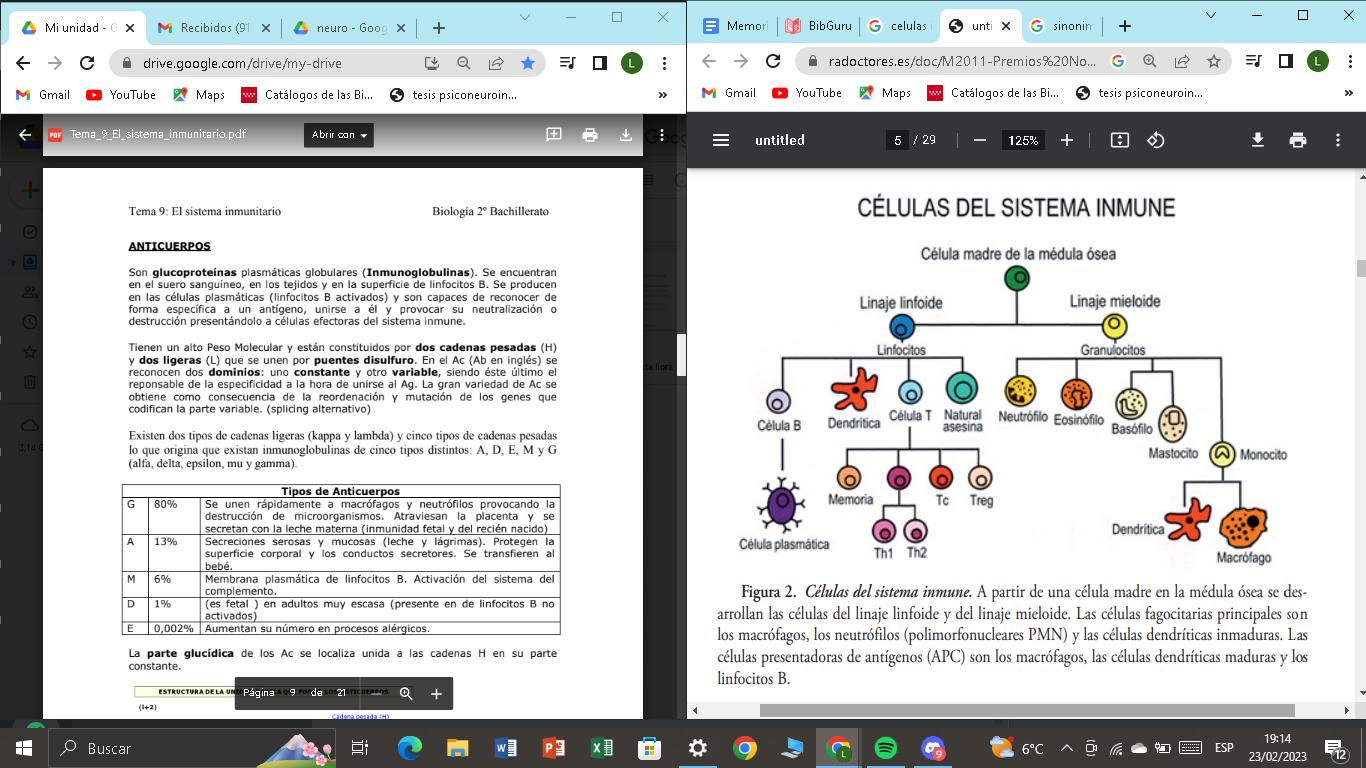This screenshot has height=768, width=1366.
Task: Open Gmail bookmark in left window
Action: click(x=44, y=95)
